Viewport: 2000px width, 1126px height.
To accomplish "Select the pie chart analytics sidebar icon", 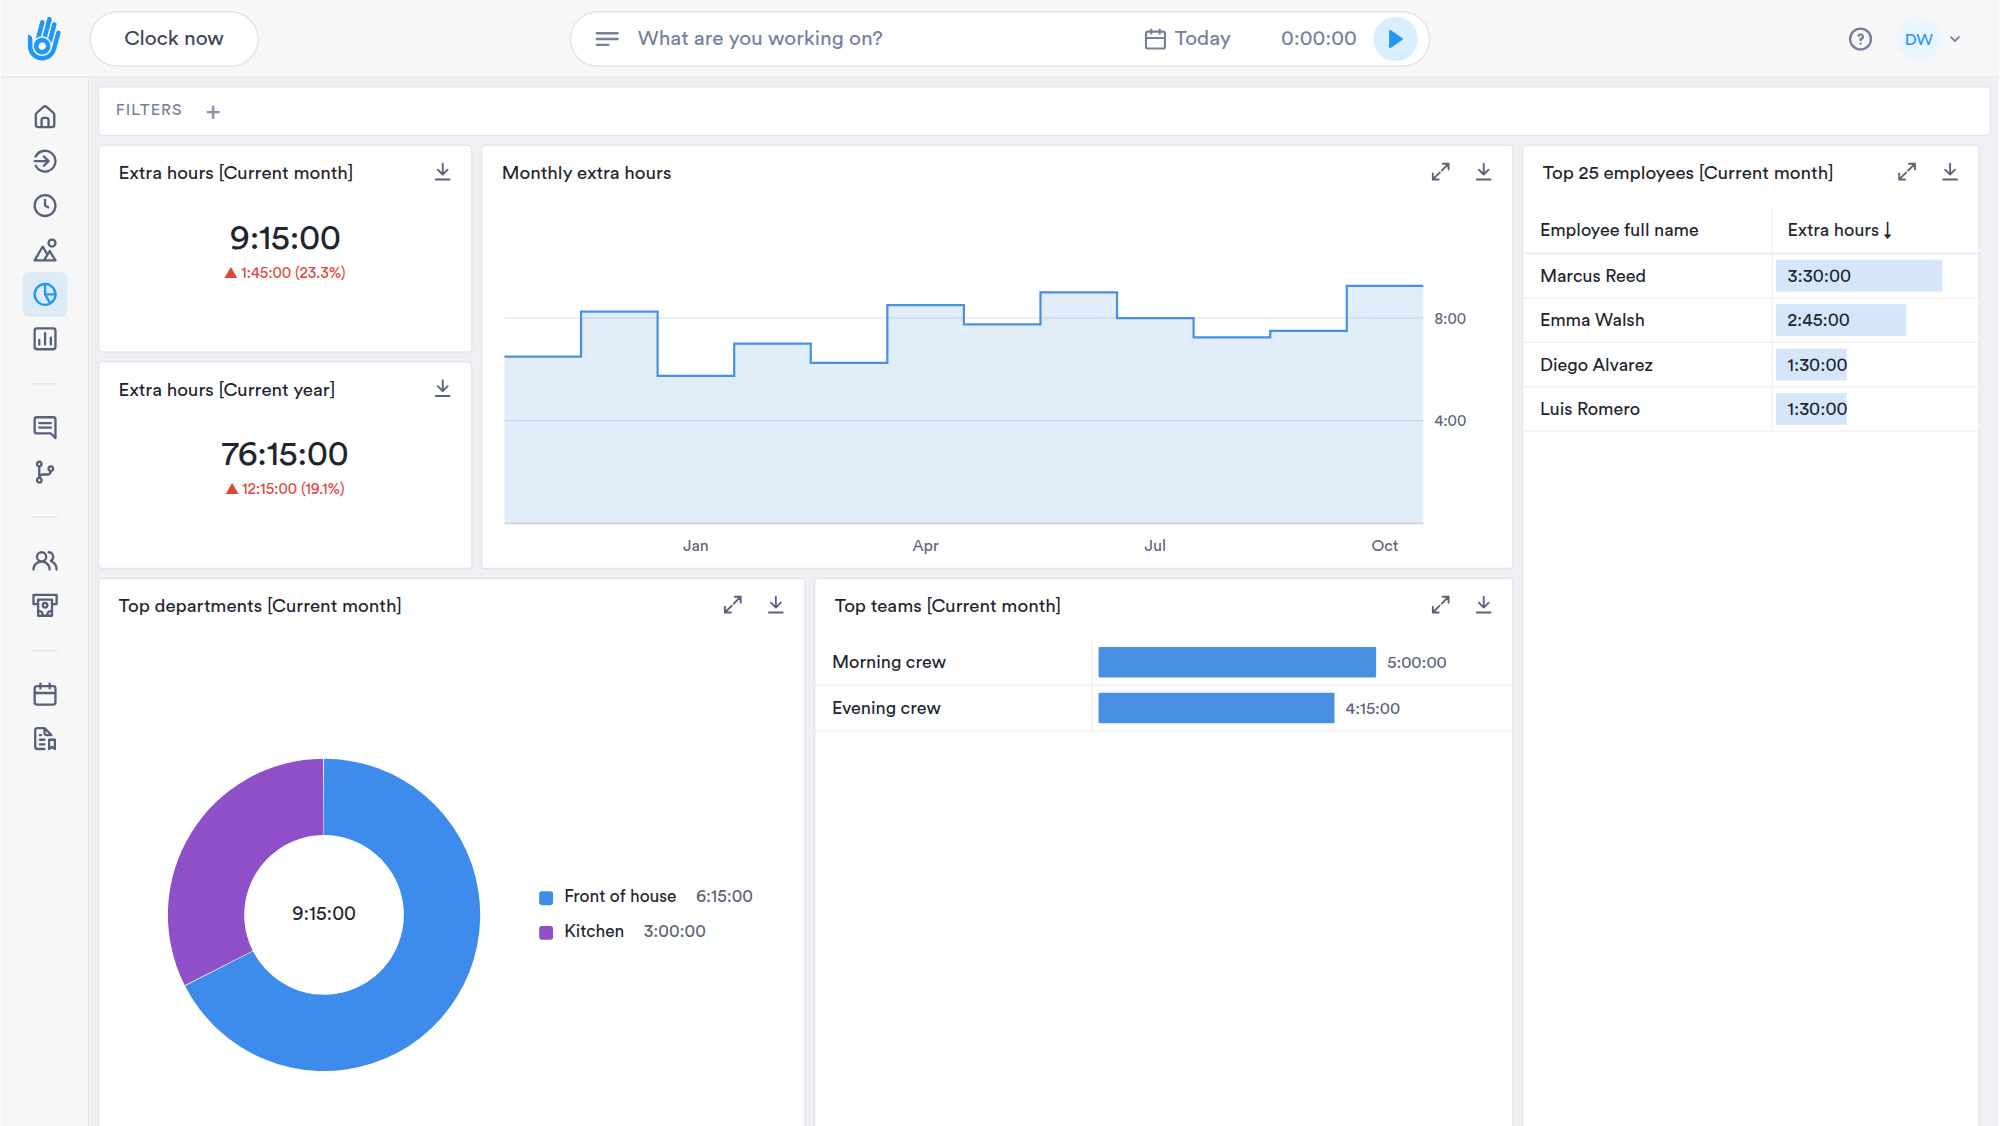I will coord(45,294).
